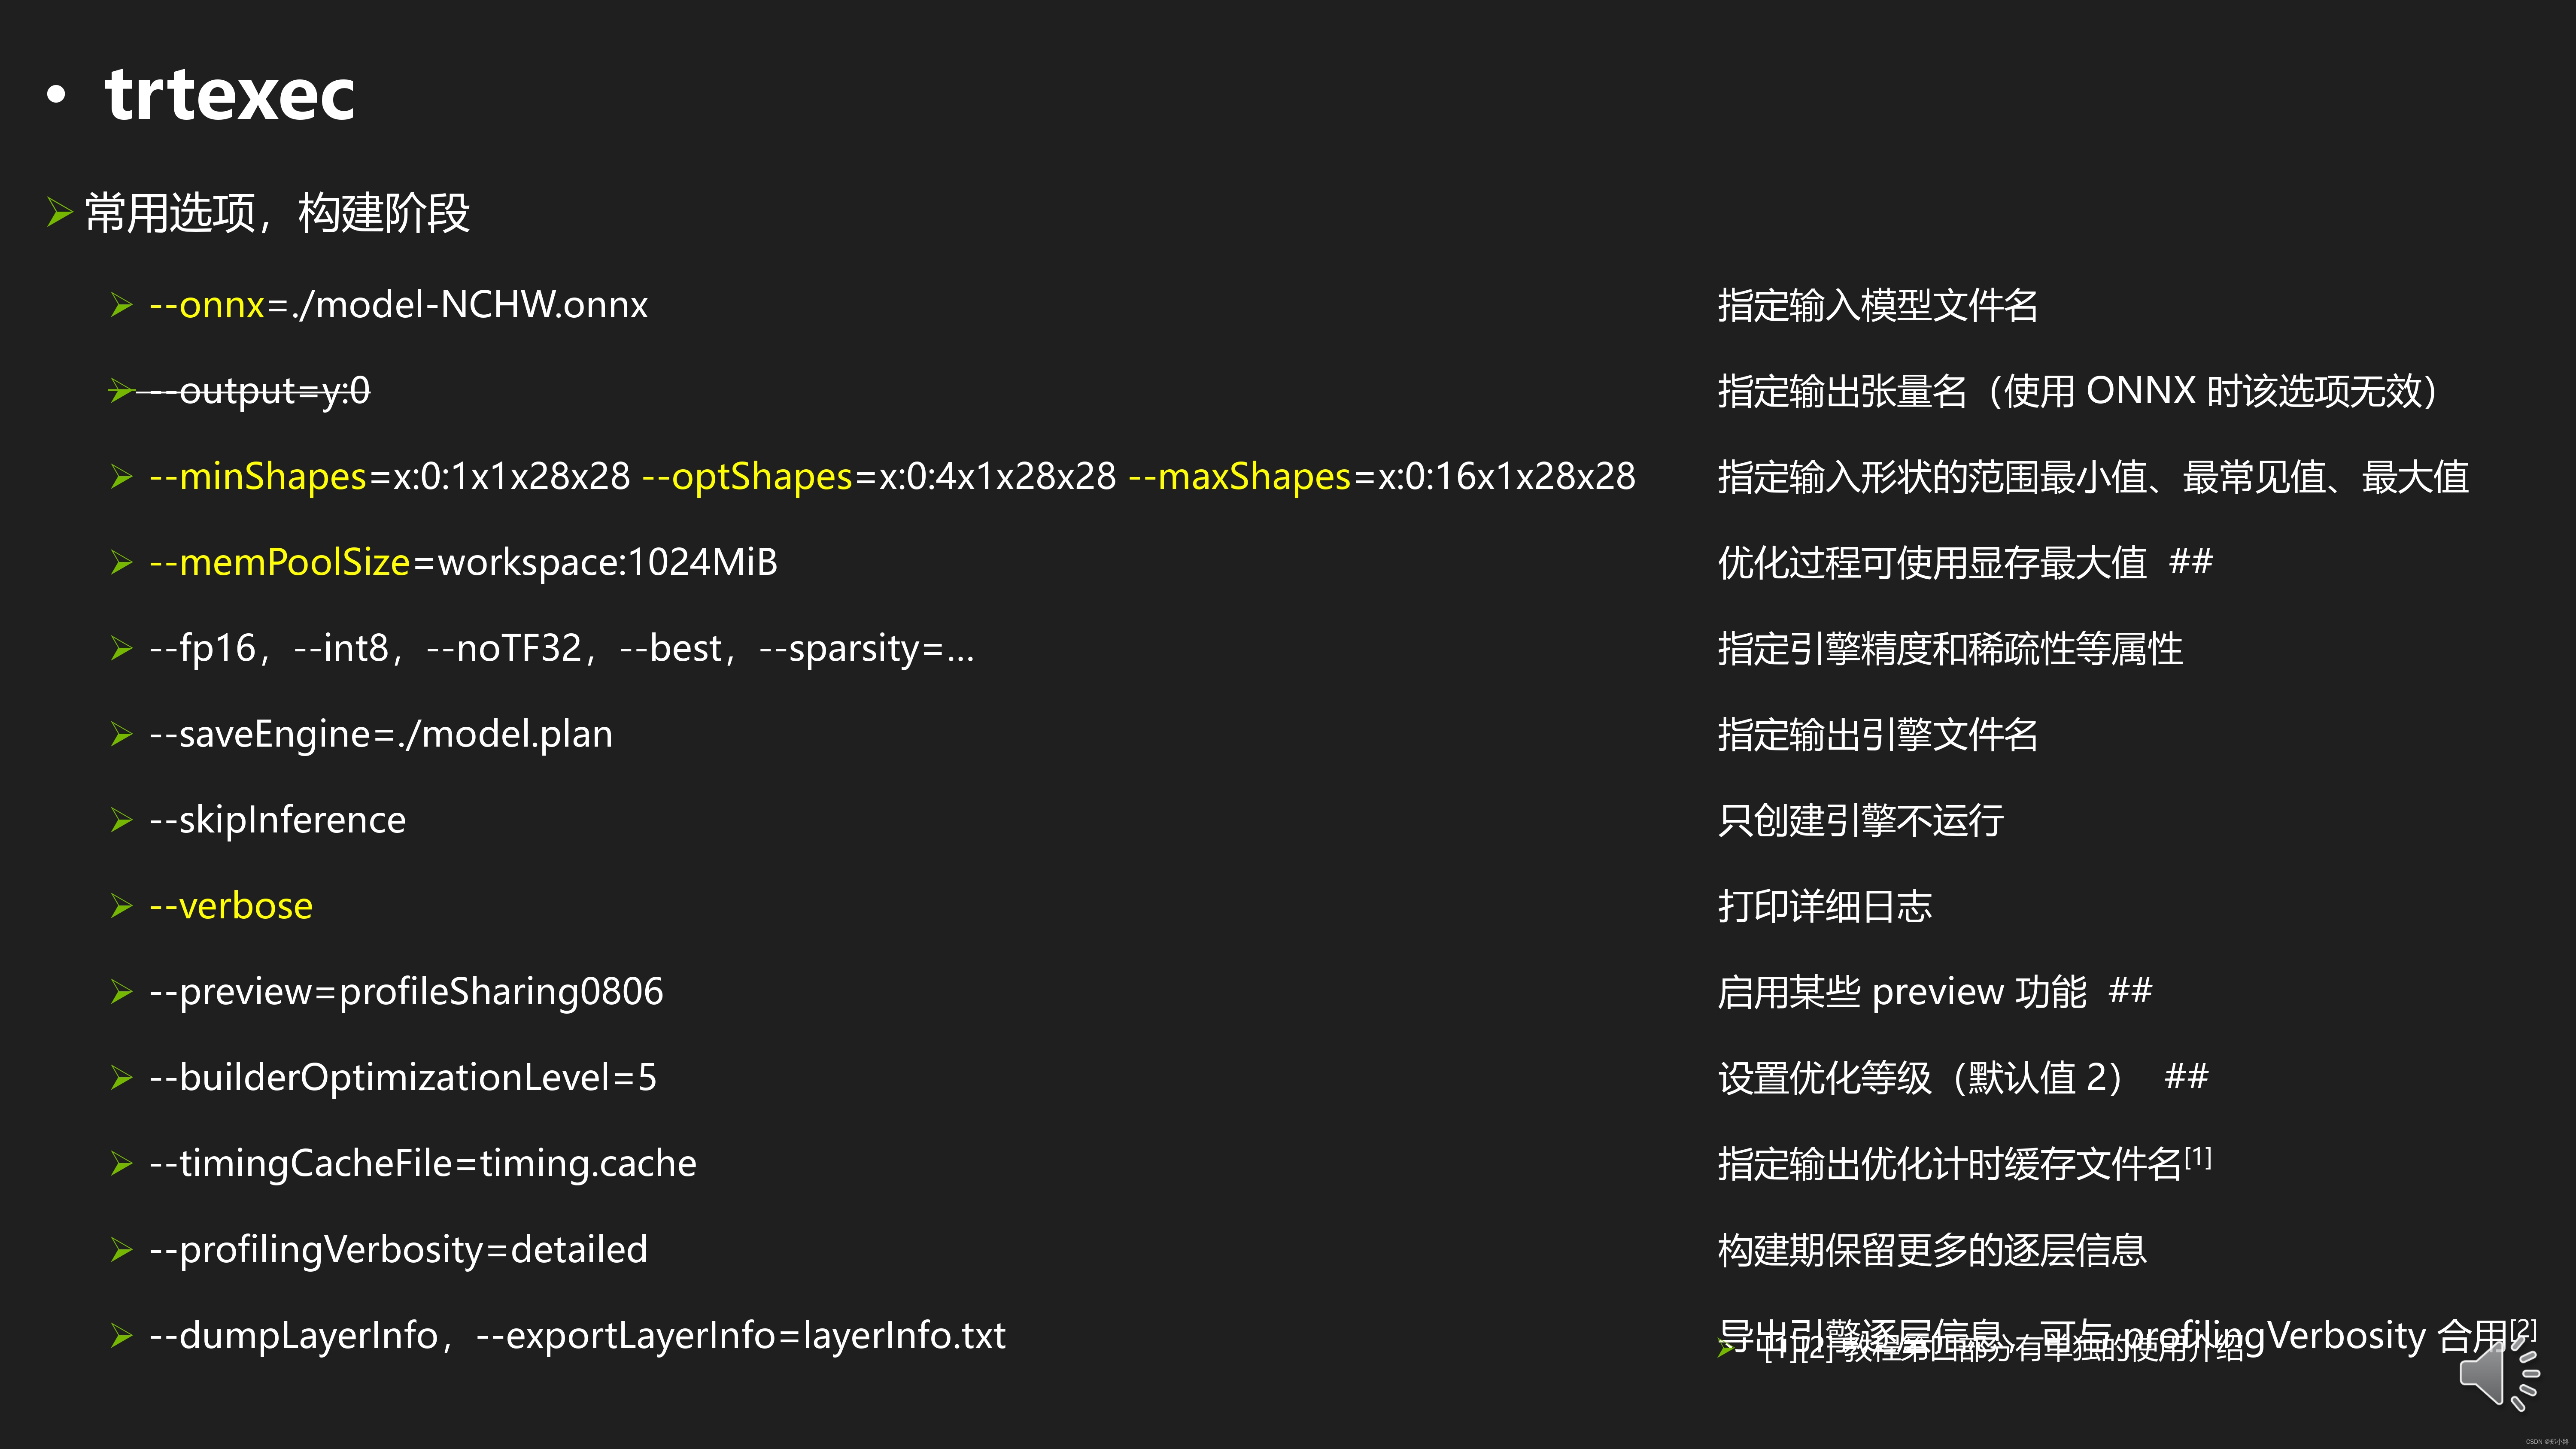This screenshot has width=2576, height=1449.
Task: Click the green arrow beside --onnx option
Action: click(121, 305)
